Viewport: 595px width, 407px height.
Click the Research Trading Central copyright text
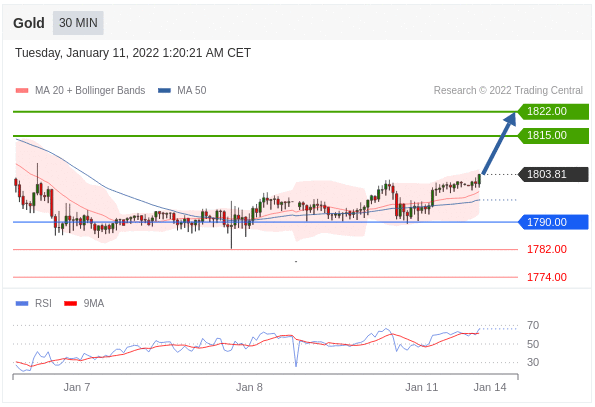point(508,91)
